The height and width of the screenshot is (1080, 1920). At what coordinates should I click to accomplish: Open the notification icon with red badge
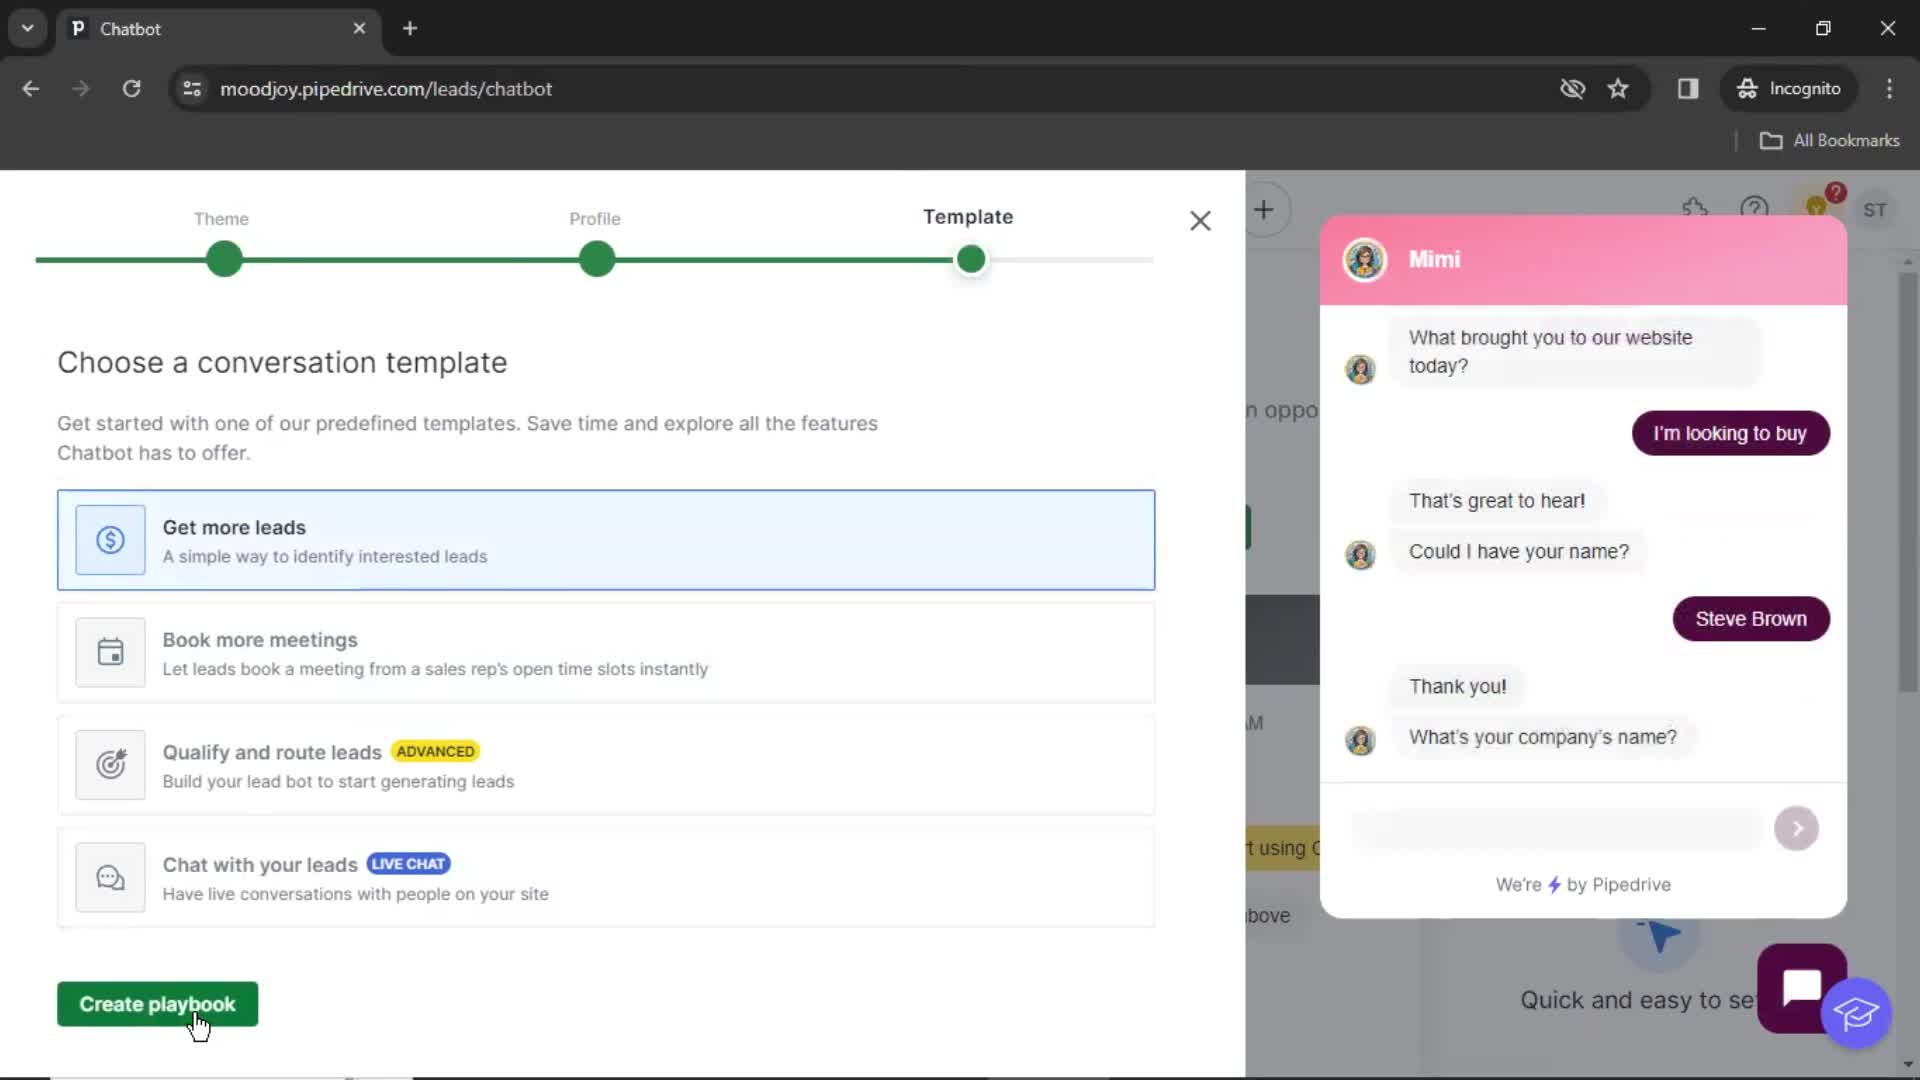pos(1818,207)
